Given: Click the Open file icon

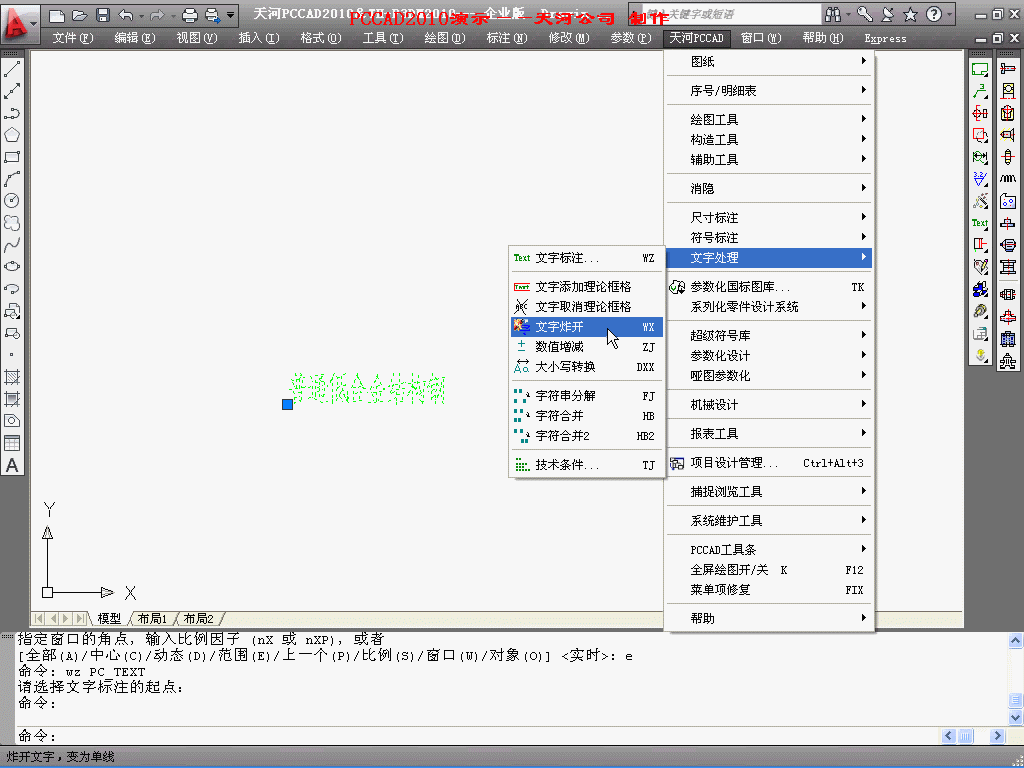Looking at the screenshot, I should pyautogui.click(x=80, y=15).
